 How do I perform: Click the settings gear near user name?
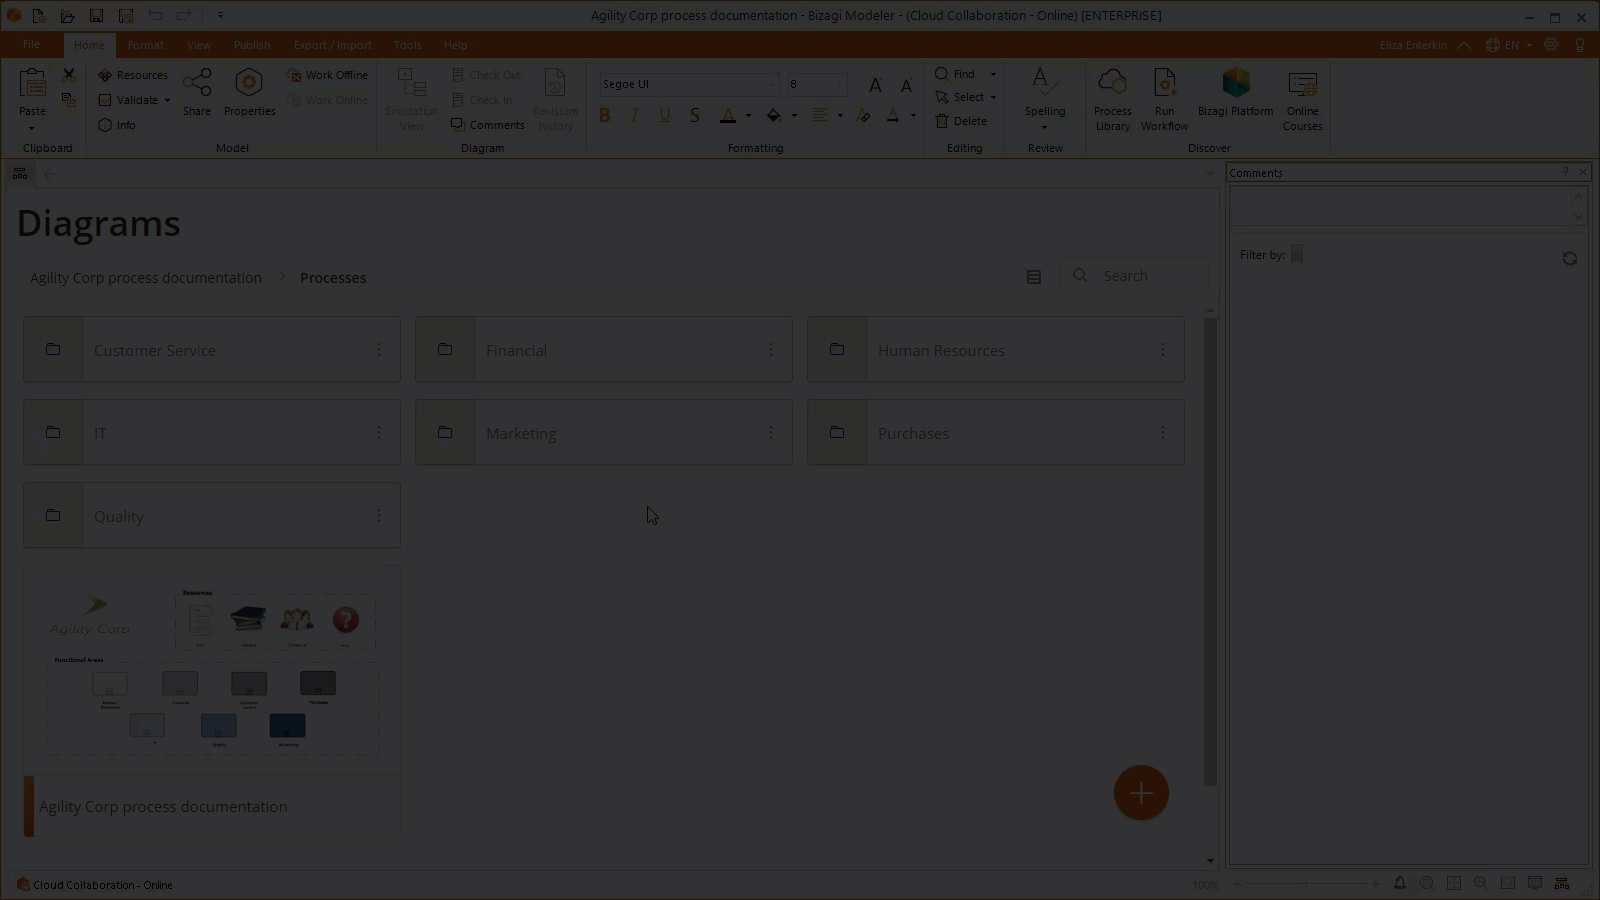pos(1551,45)
